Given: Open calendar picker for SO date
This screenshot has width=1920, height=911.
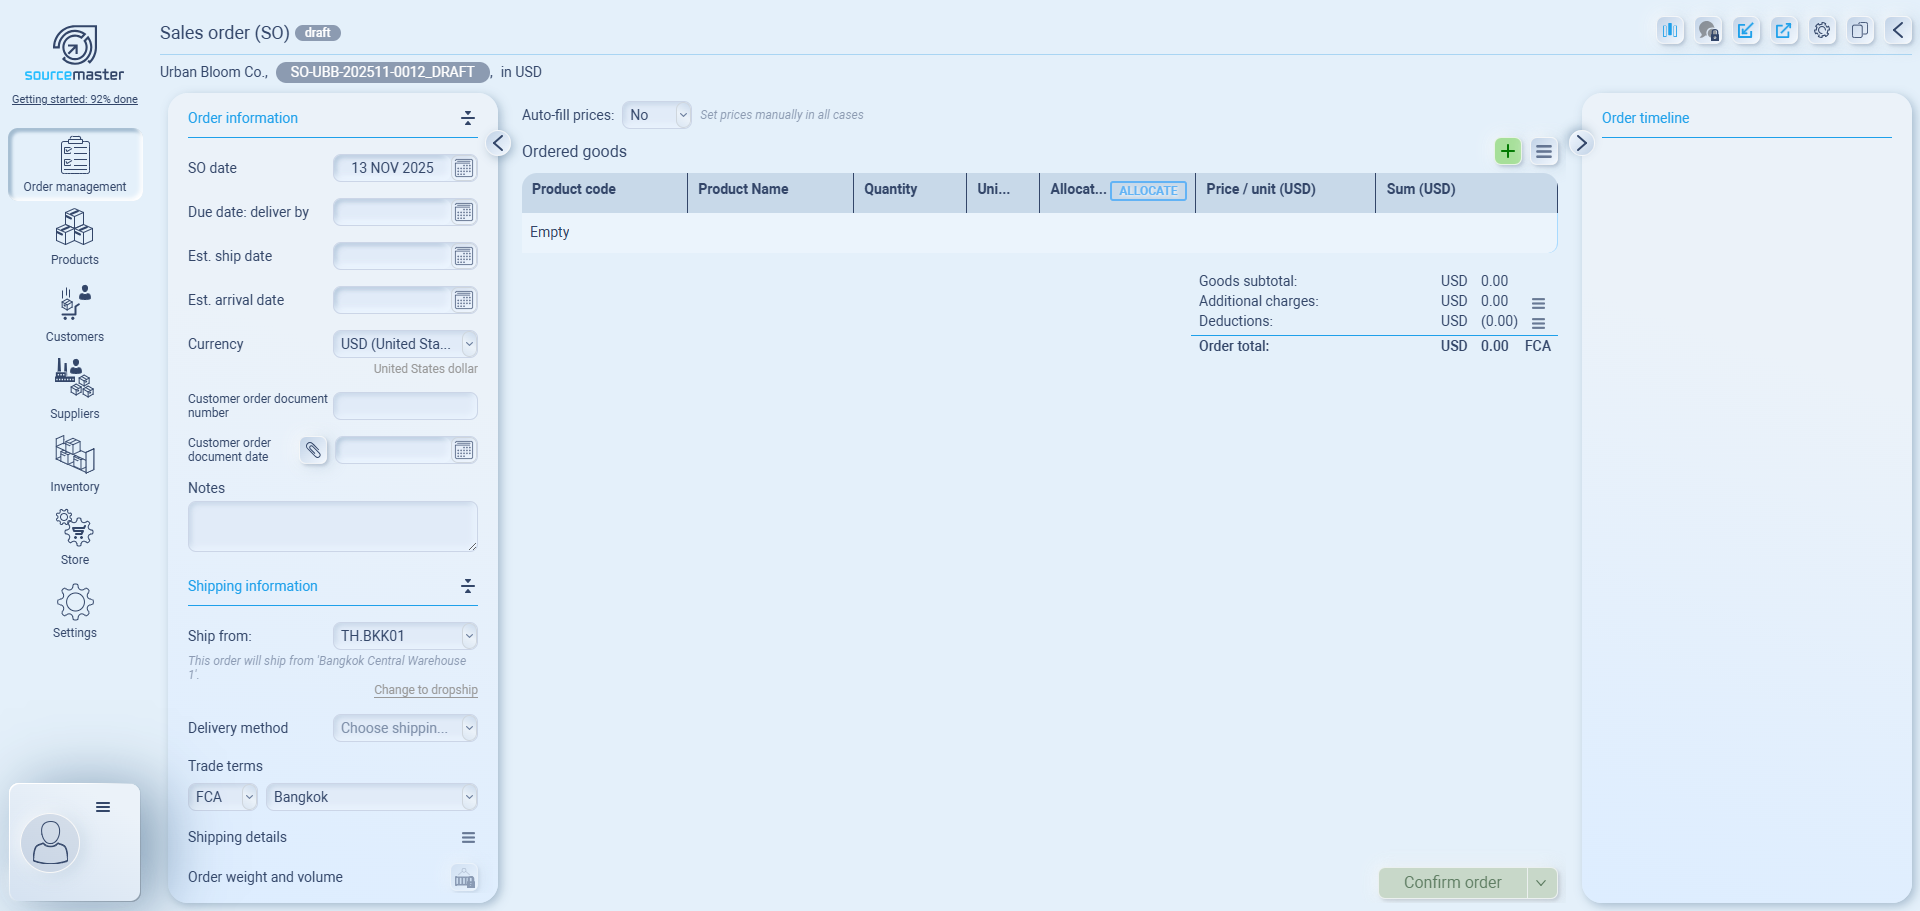Looking at the screenshot, I should (464, 168).
